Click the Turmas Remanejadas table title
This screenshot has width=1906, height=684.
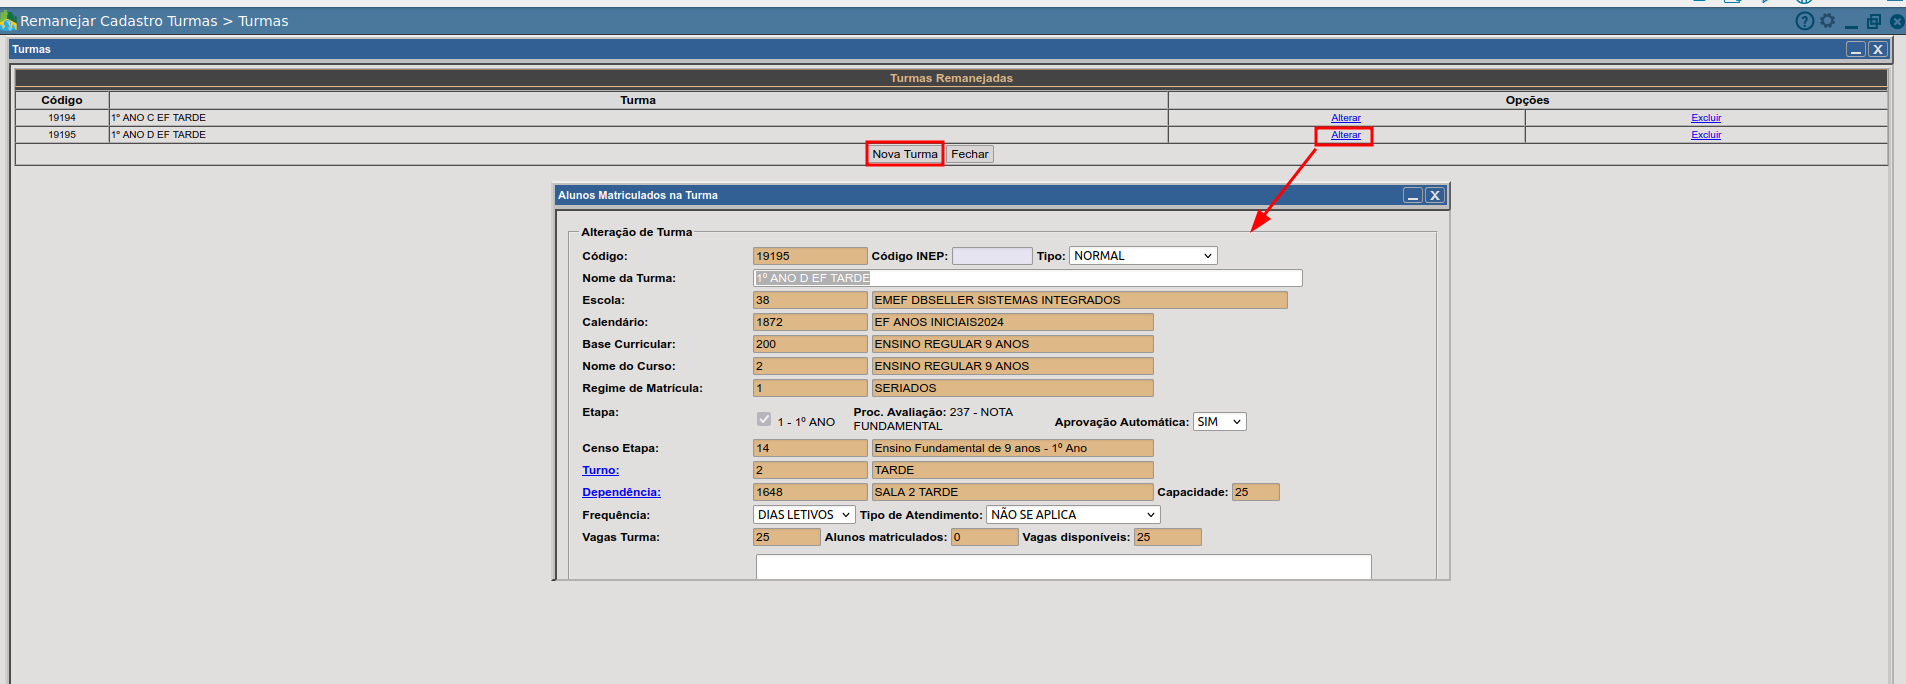coord(951,78)
